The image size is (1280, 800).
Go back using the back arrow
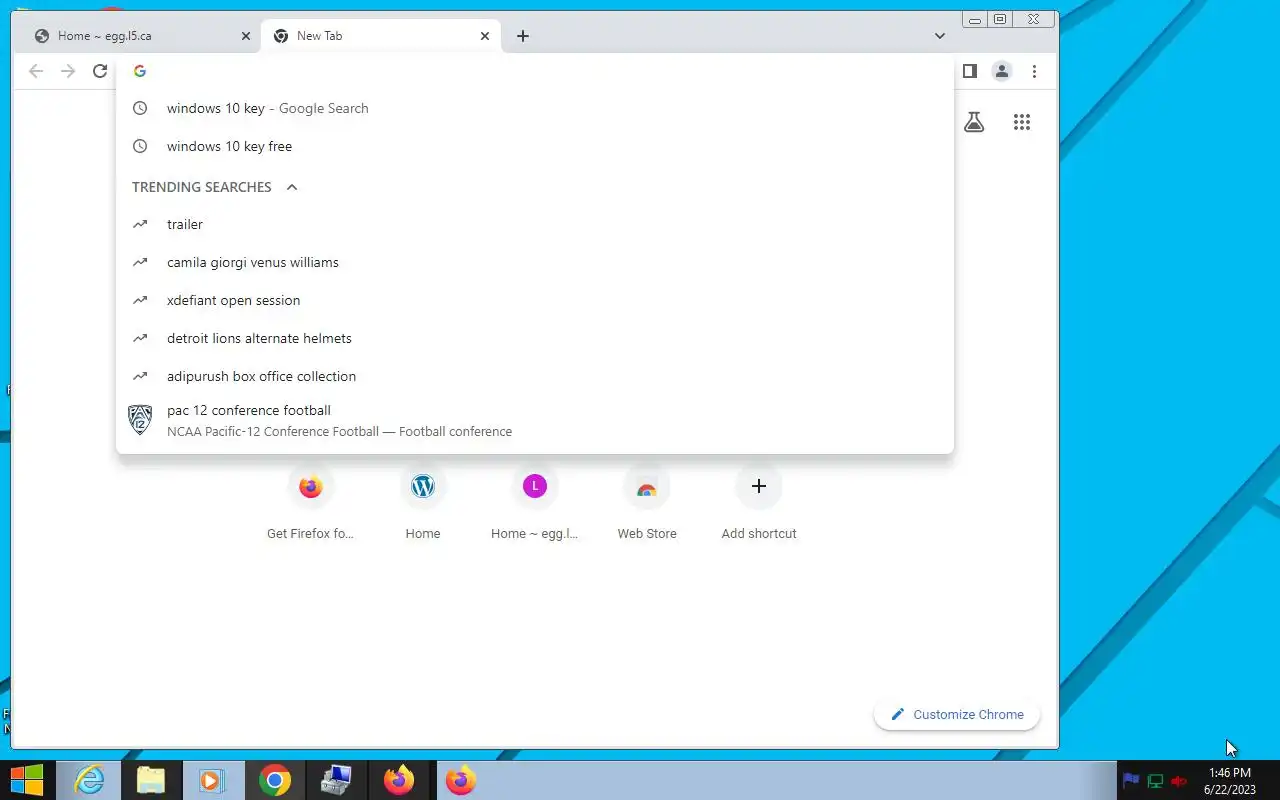36,71
